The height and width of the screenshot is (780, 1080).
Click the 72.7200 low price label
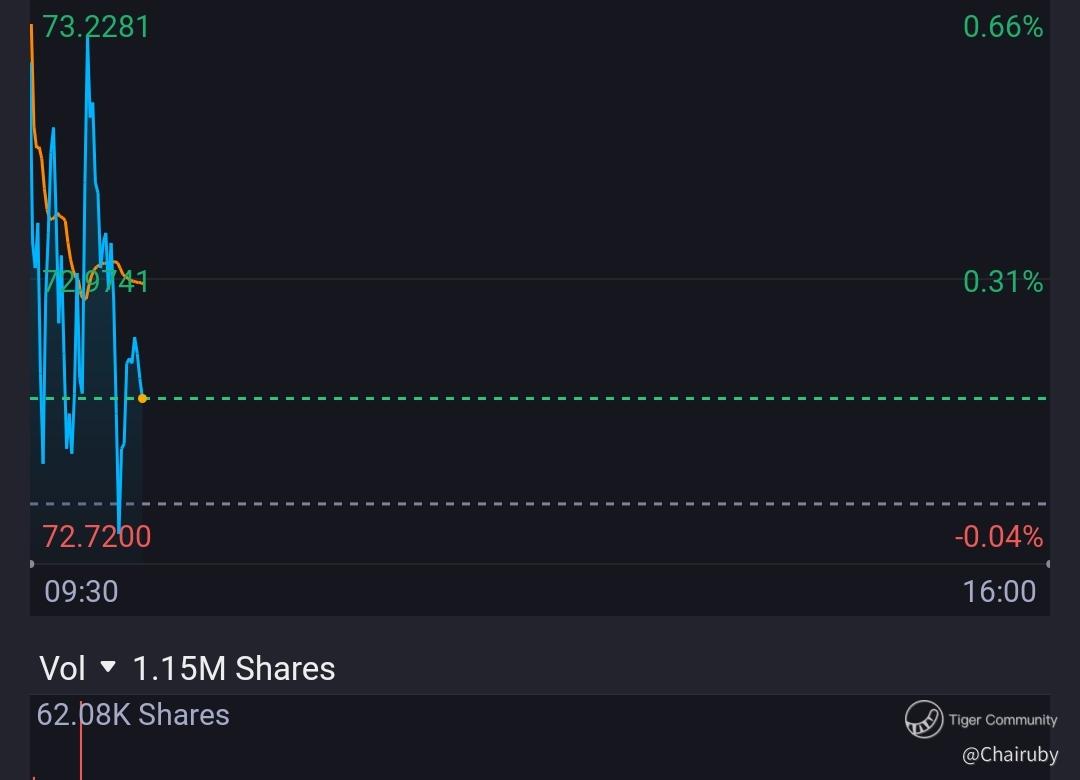tap(96, 537)
